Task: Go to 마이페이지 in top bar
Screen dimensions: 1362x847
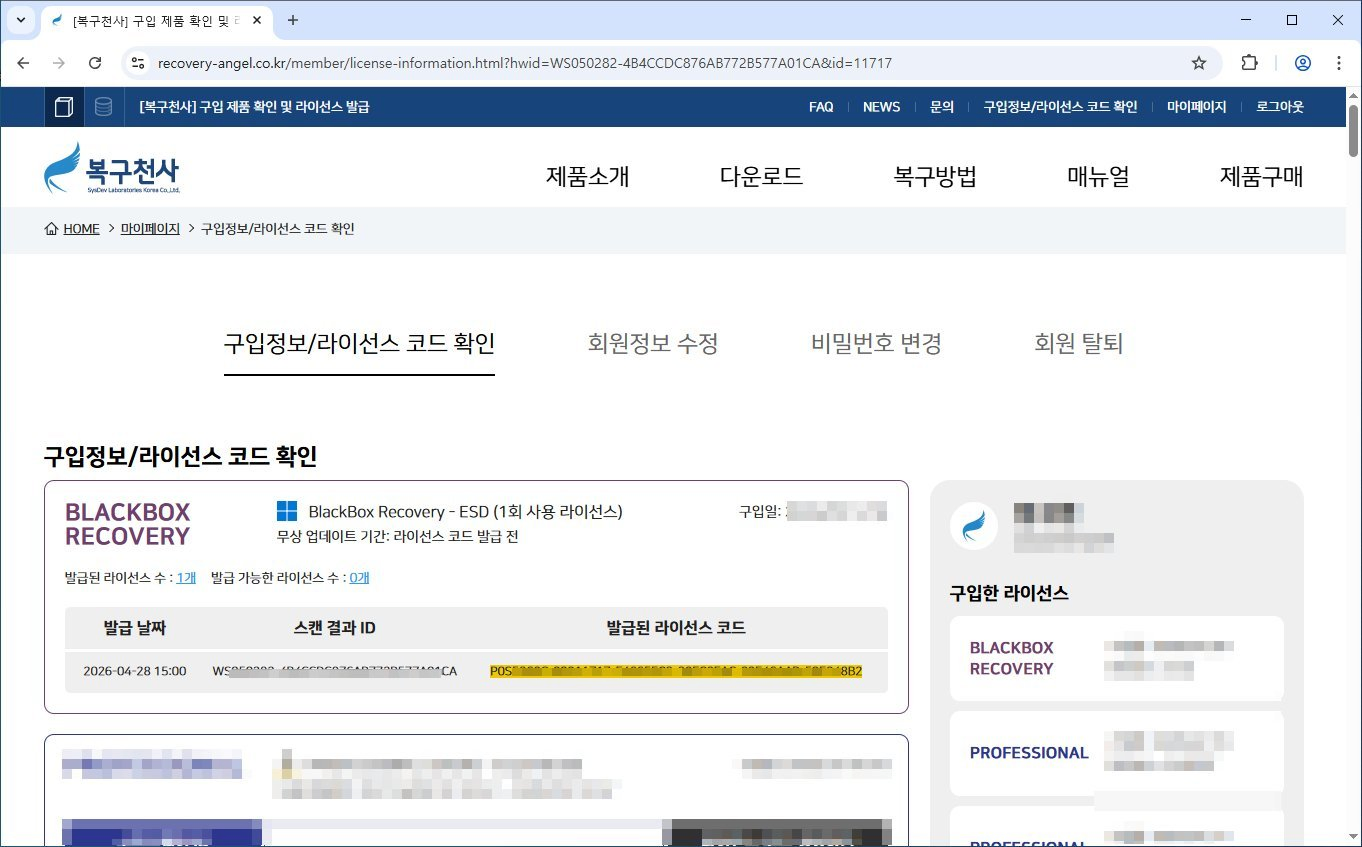Action: pyautogui.click(x=1197, y=107)
